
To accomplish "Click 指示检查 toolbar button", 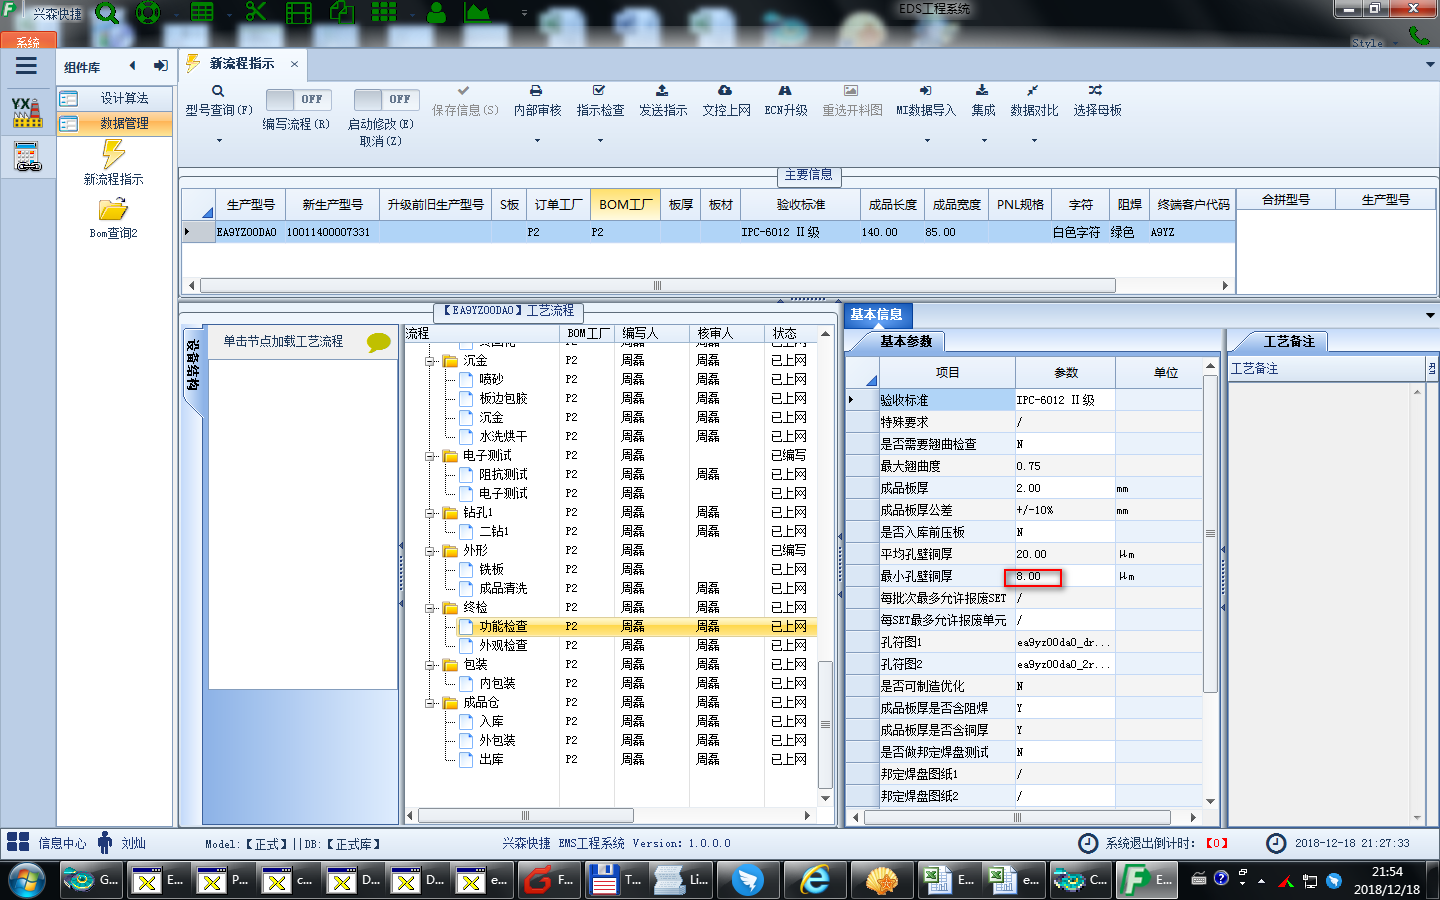I will tap(600, 101).
